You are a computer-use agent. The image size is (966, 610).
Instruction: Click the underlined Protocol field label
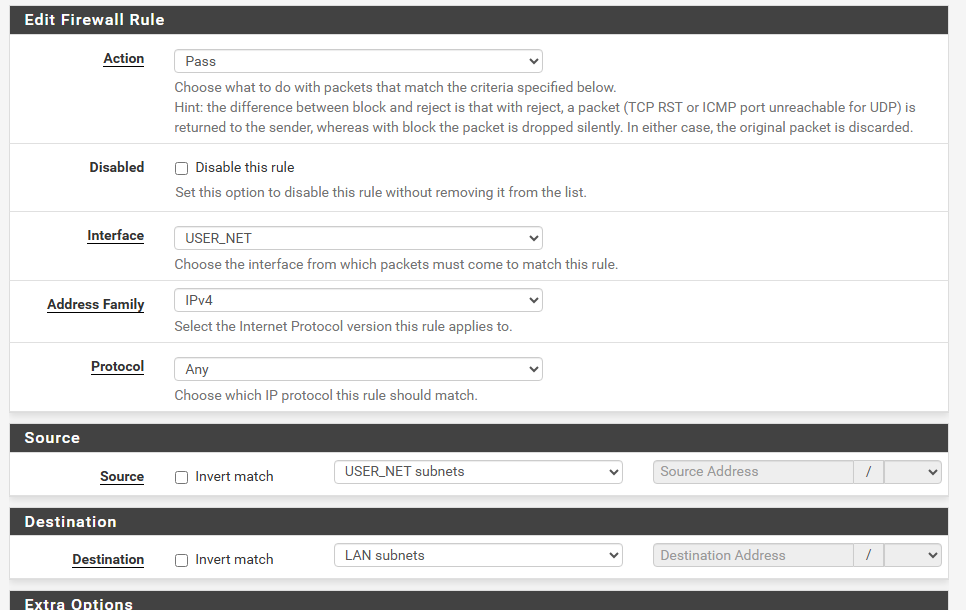click(x=118, y=367)
